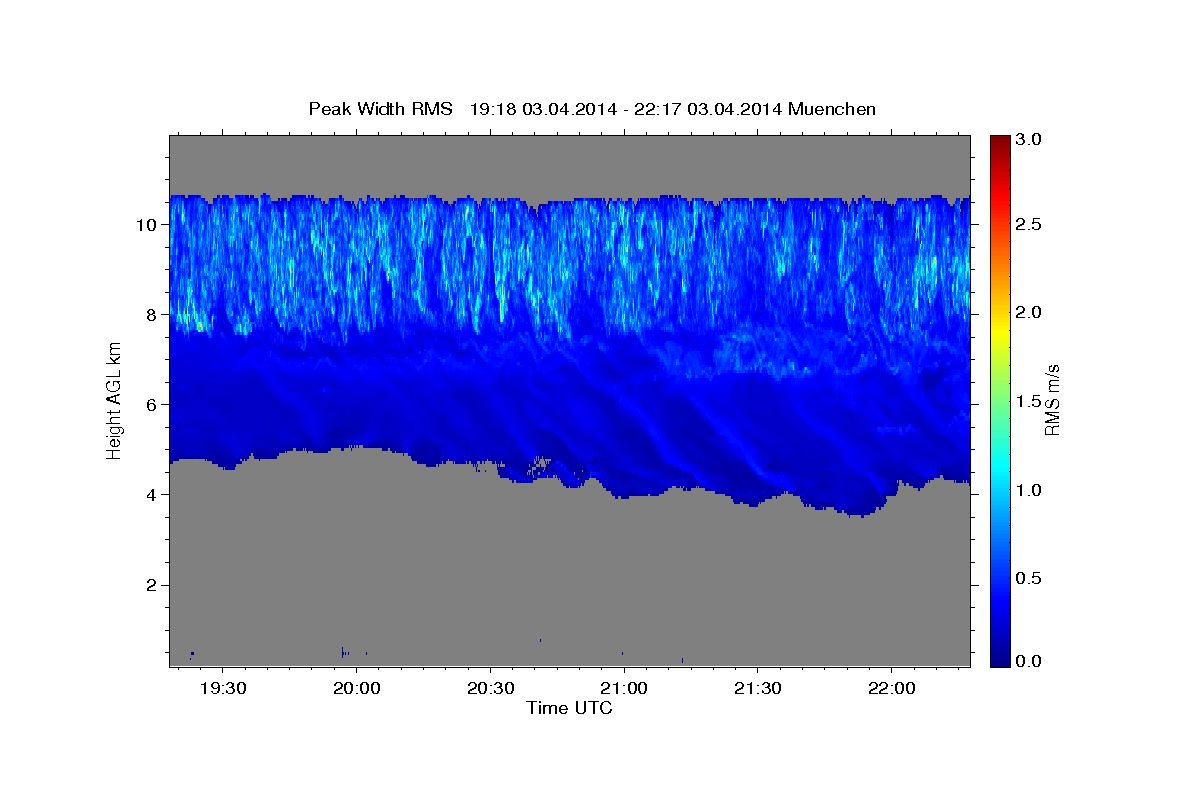The image size is (1200, 800).
Task: Click the 20:30 time tick label
Action: click(x=490, y=689)
